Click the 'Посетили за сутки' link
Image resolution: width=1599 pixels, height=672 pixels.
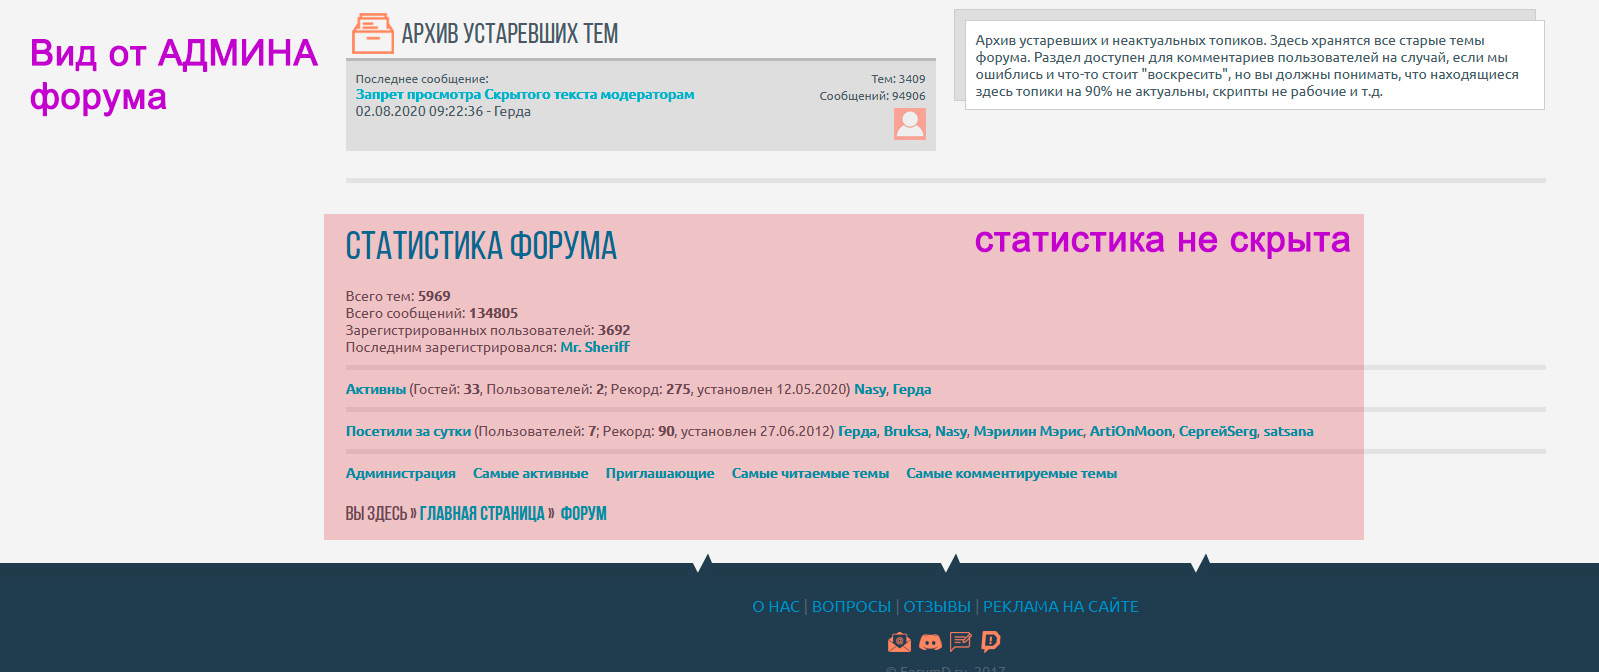408,431
